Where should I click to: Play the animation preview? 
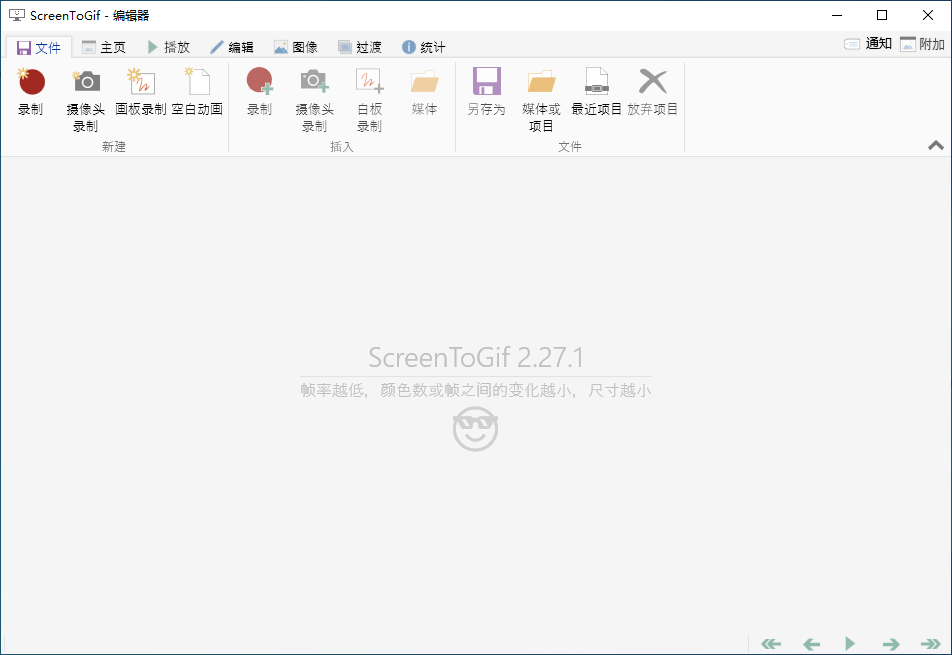click(850, 643)
